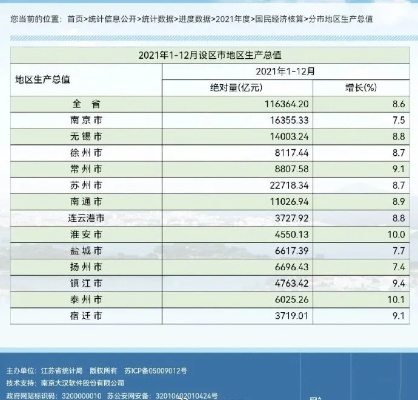Click 南京大汉软件股份有限公司 footer text
Viewport: 418px width, 400px height.
pos(83,383)
